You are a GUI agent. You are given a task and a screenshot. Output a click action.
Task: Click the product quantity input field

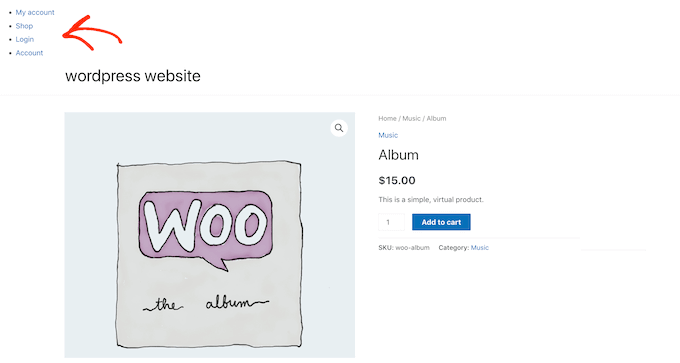tap(391, 222)
